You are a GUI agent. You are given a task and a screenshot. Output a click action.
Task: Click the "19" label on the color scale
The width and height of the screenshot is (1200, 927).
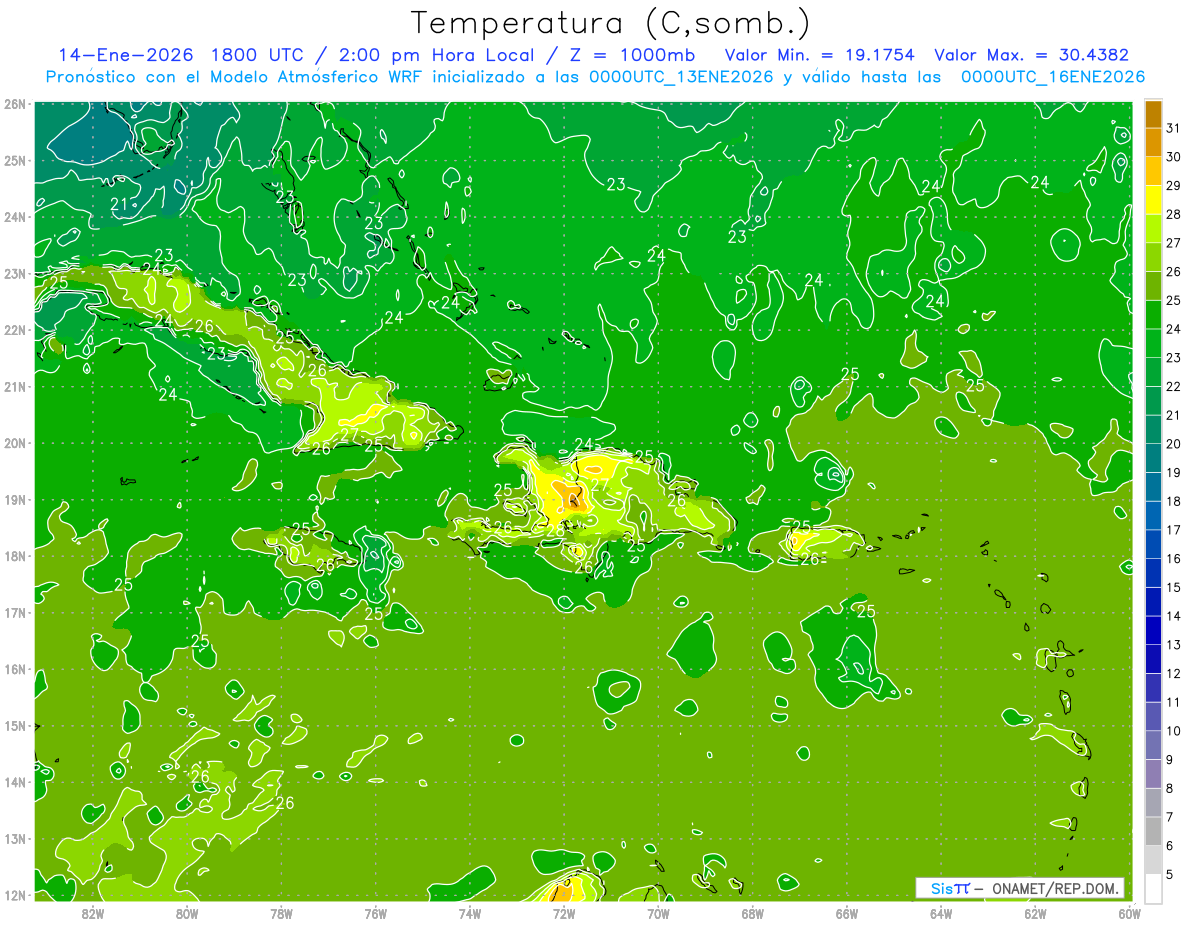(x=1173, y=472)
